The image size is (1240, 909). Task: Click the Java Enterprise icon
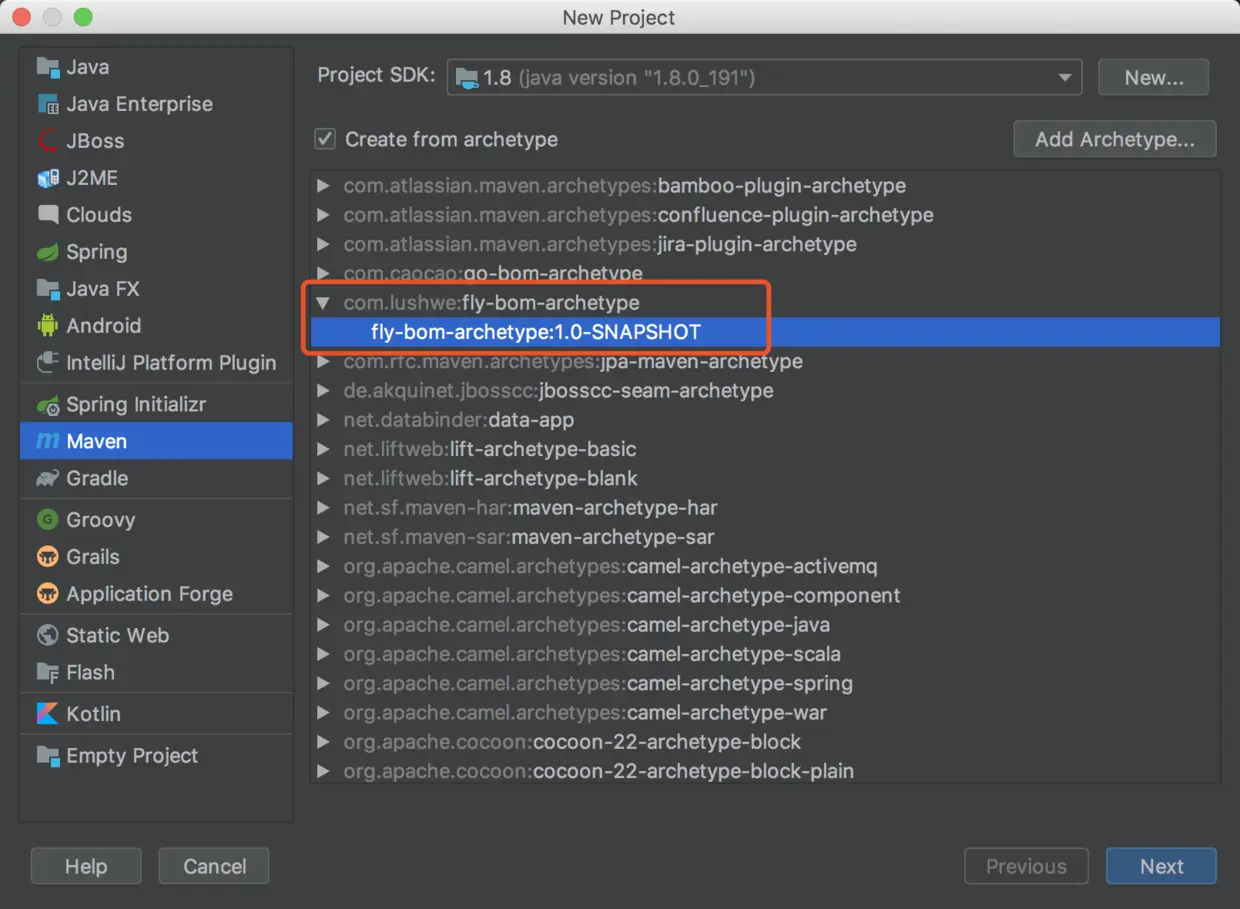tap(48, 104)
